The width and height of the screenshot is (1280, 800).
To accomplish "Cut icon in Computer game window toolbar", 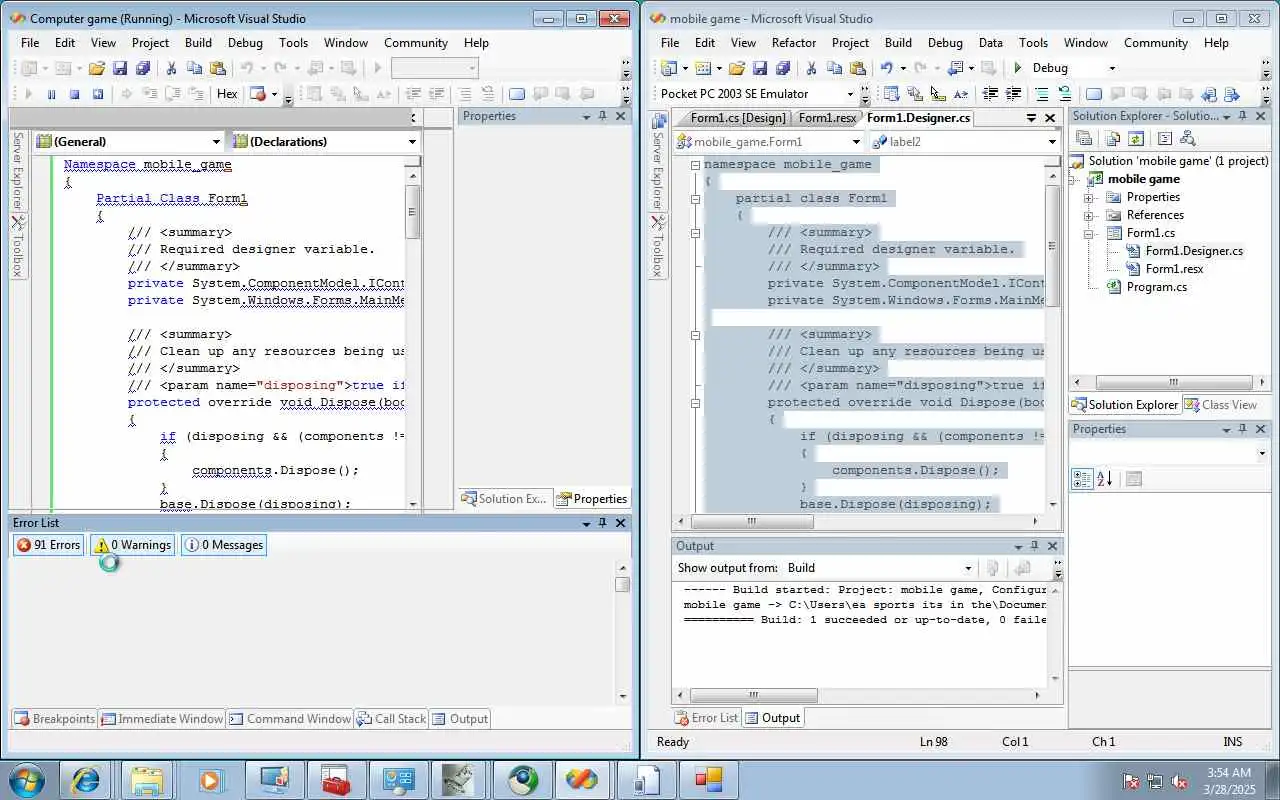I will pyautogui.click(x=171, y=68).
